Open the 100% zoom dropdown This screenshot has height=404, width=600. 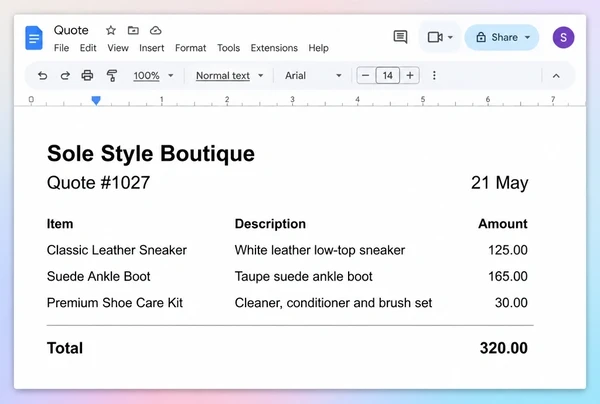pyautogui.click(x=153, y=75)
